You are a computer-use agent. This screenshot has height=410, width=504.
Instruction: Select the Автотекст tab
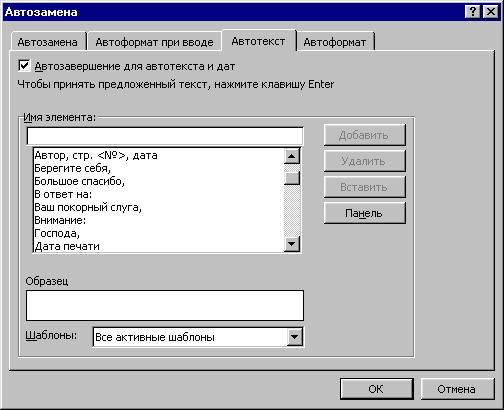pyautogui.click(x=258, y=41)
